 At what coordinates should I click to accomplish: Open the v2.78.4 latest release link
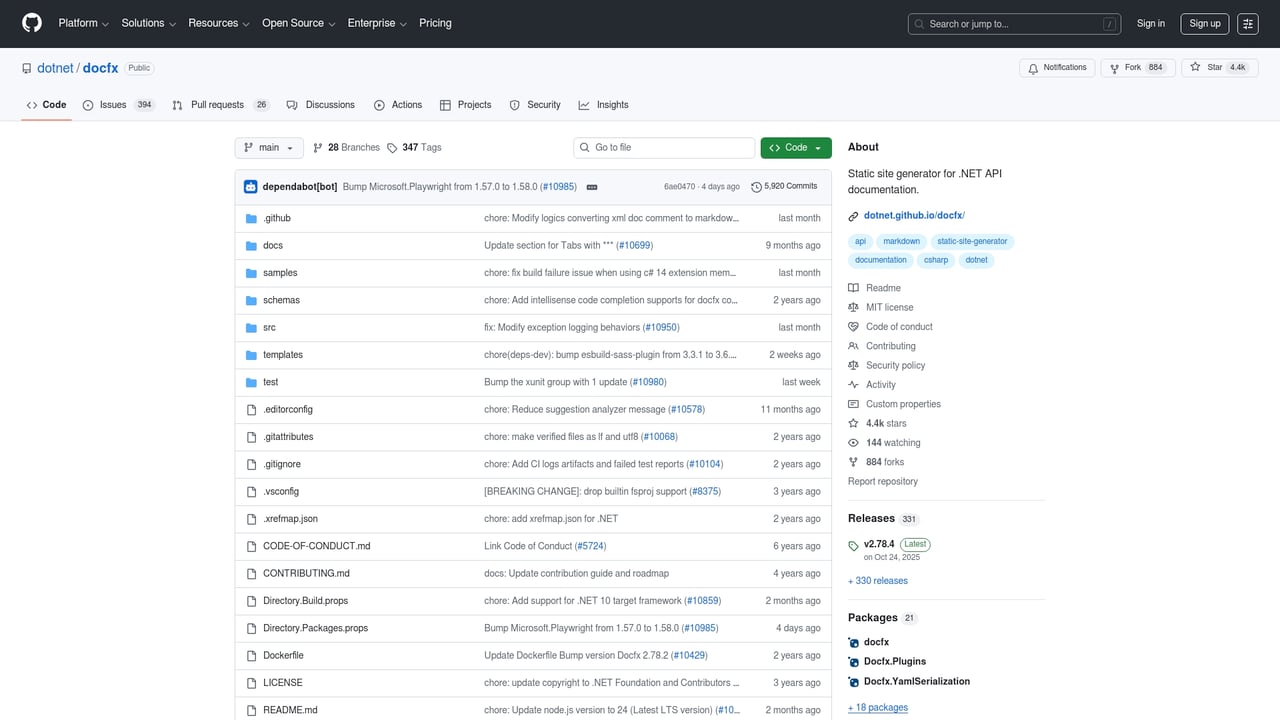pyautogui.click(x=878, y=544)
